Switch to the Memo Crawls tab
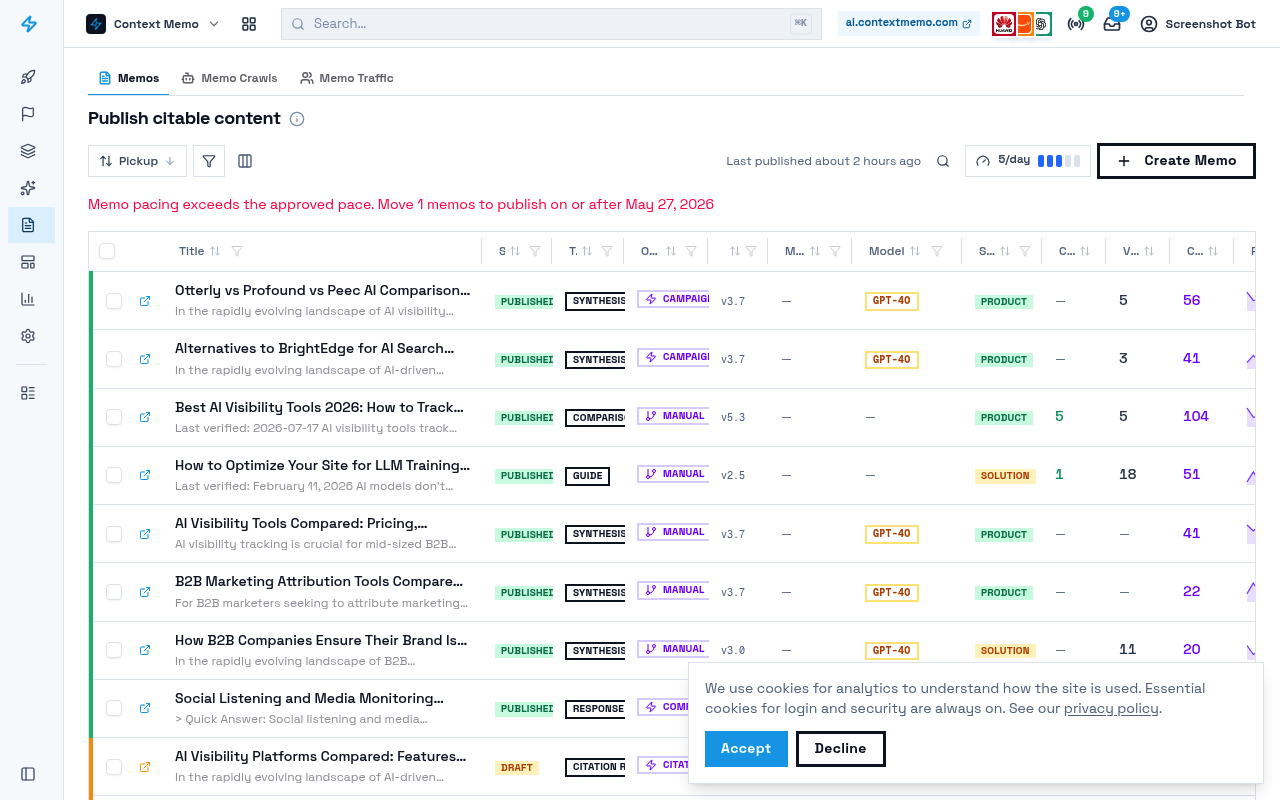 point(229,78)
